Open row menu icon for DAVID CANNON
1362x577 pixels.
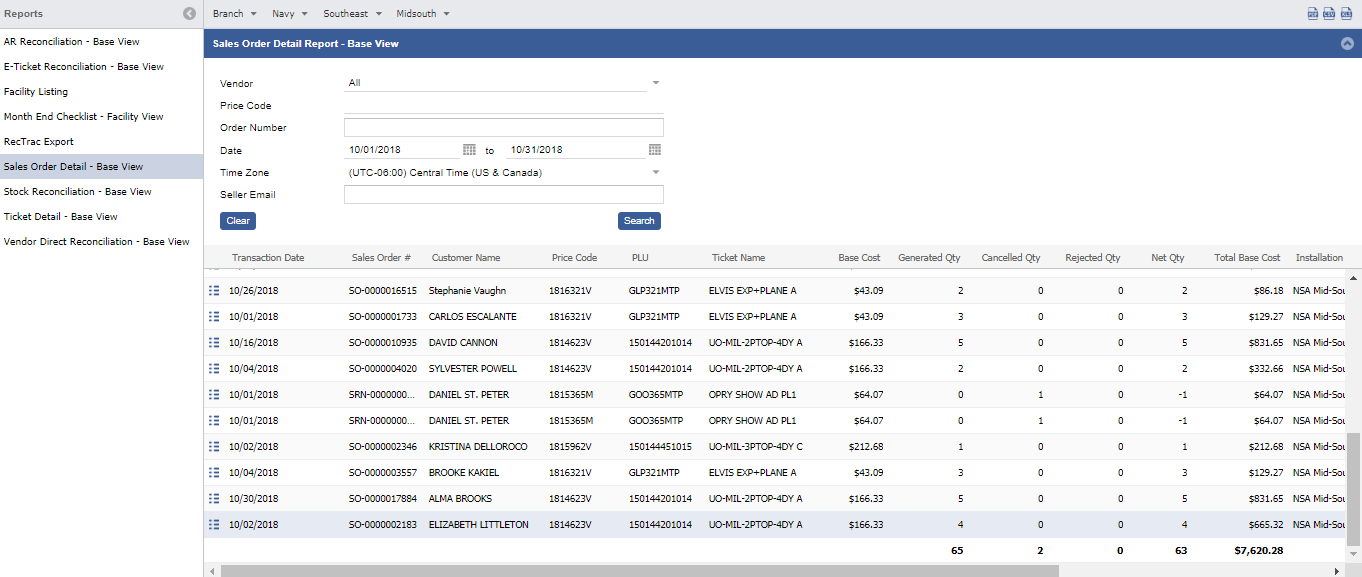(x=214, y=342)
